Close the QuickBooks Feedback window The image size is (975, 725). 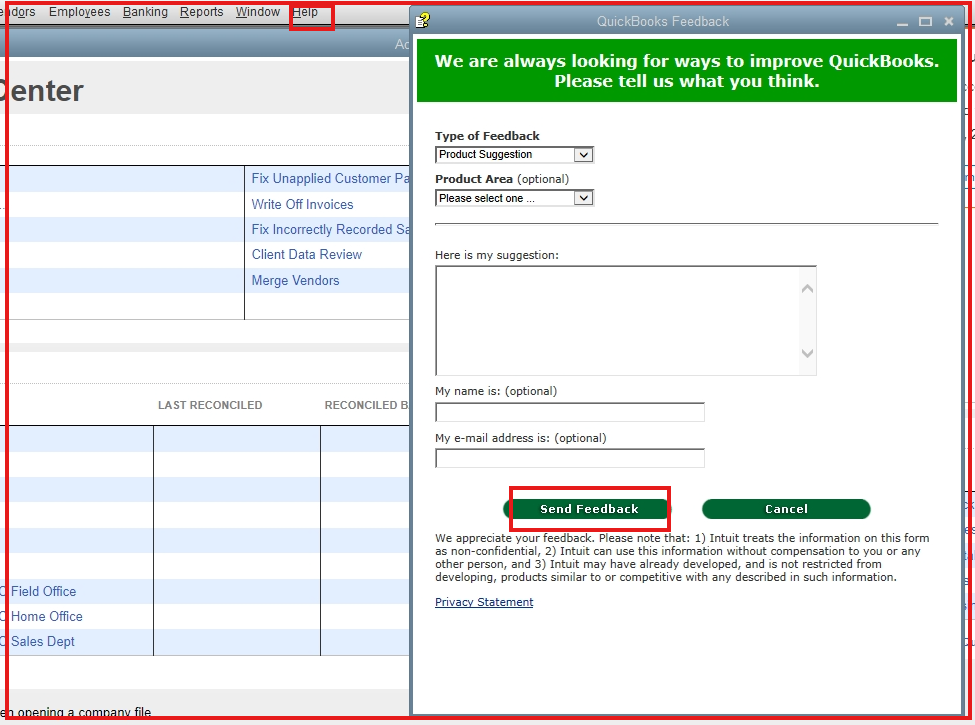click(x=948, y=22)
